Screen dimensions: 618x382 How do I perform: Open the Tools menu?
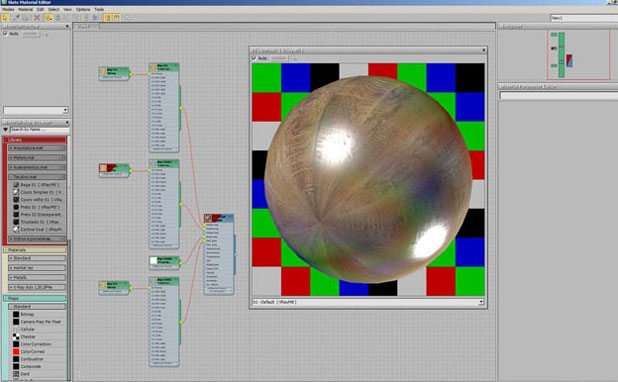click(x=99, y=9)
